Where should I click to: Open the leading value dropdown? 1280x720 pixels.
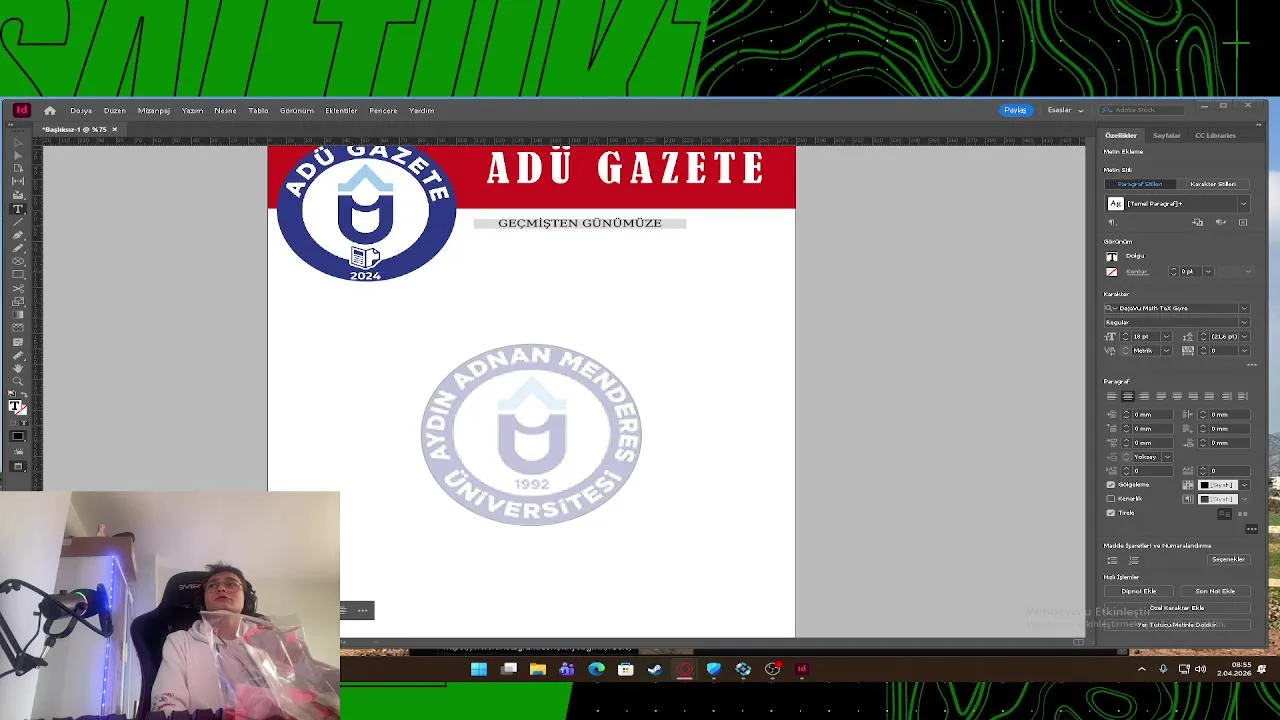tap(1244, 337)
